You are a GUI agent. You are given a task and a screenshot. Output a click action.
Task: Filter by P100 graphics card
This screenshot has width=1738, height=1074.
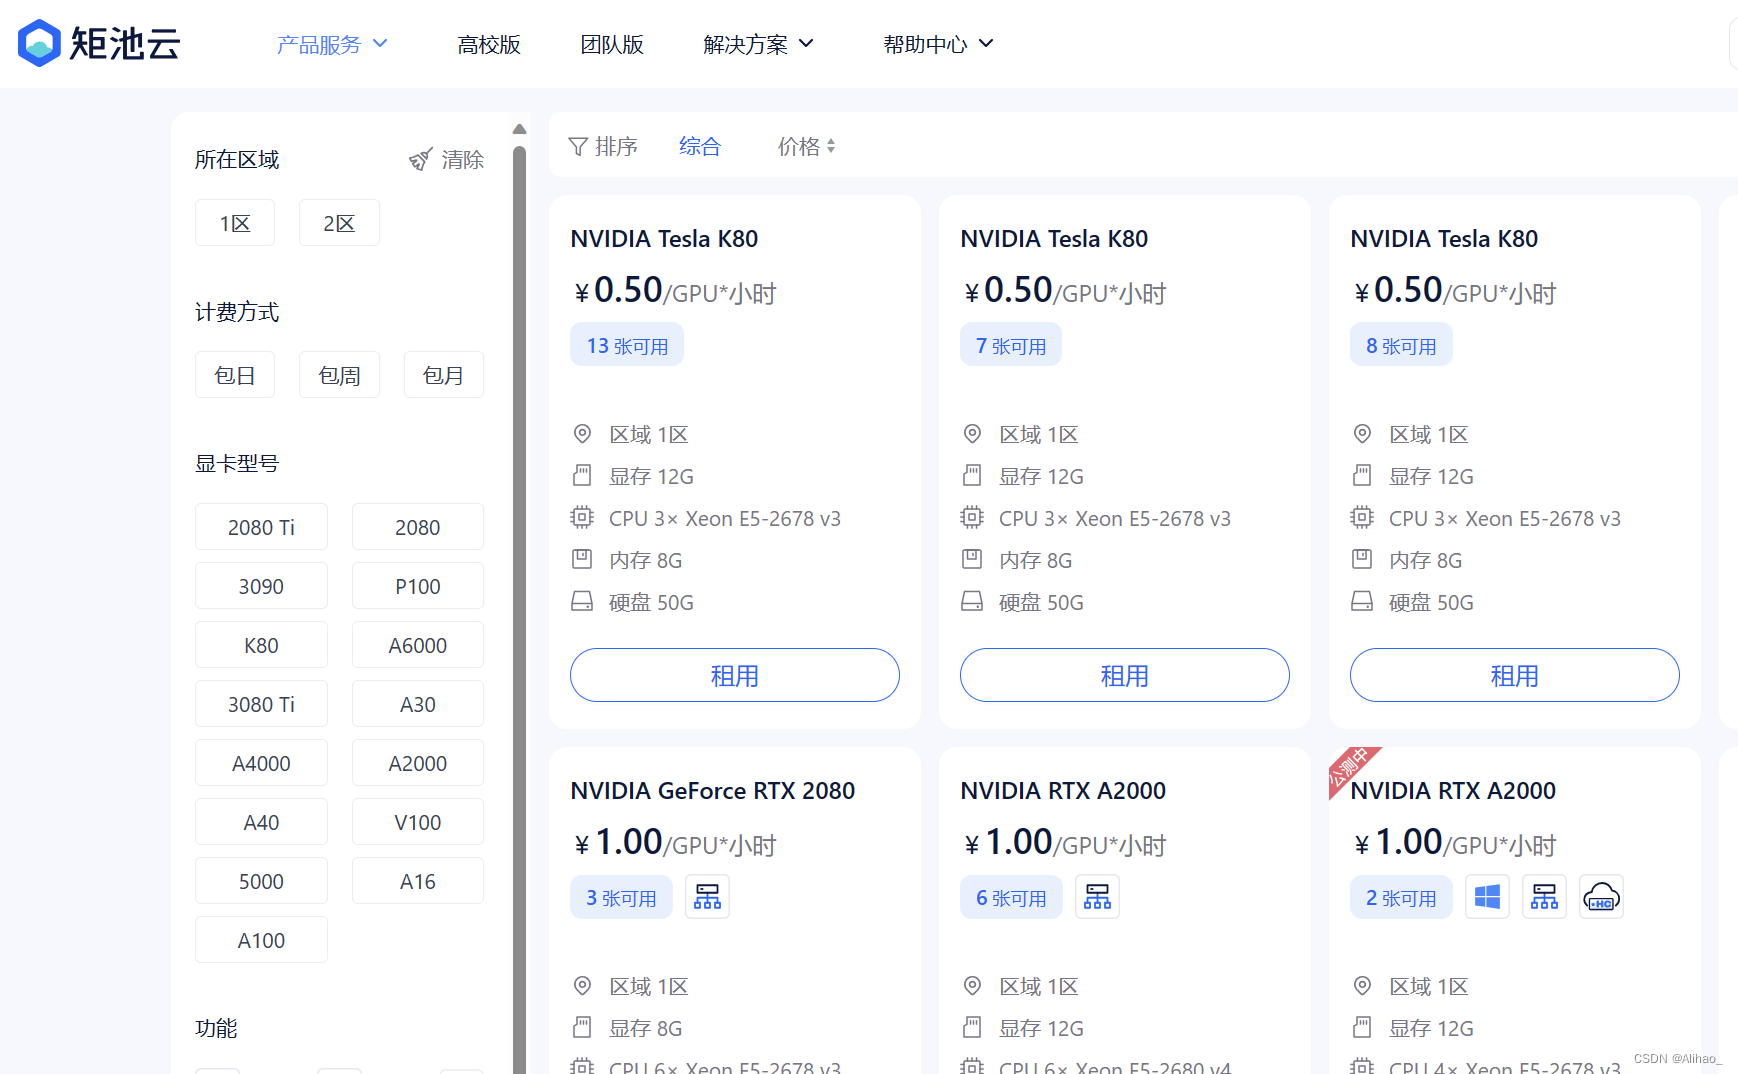coord(418,586)
